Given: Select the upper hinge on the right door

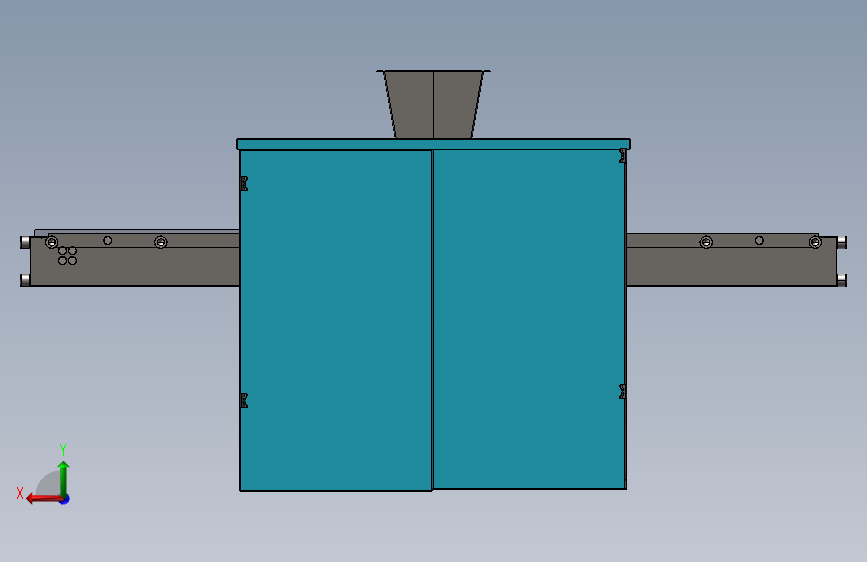Looking at the screenshot, I should tap(623, 155).
